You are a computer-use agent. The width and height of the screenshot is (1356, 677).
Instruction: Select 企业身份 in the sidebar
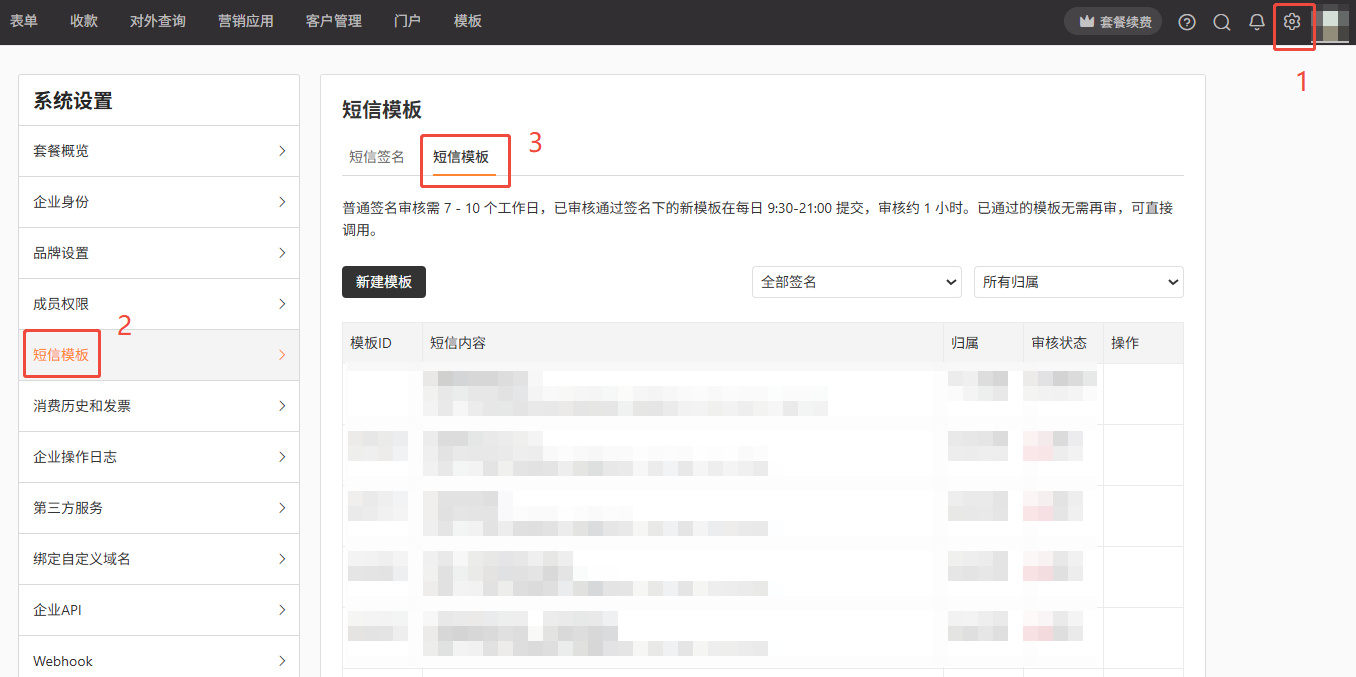(159, 202)
